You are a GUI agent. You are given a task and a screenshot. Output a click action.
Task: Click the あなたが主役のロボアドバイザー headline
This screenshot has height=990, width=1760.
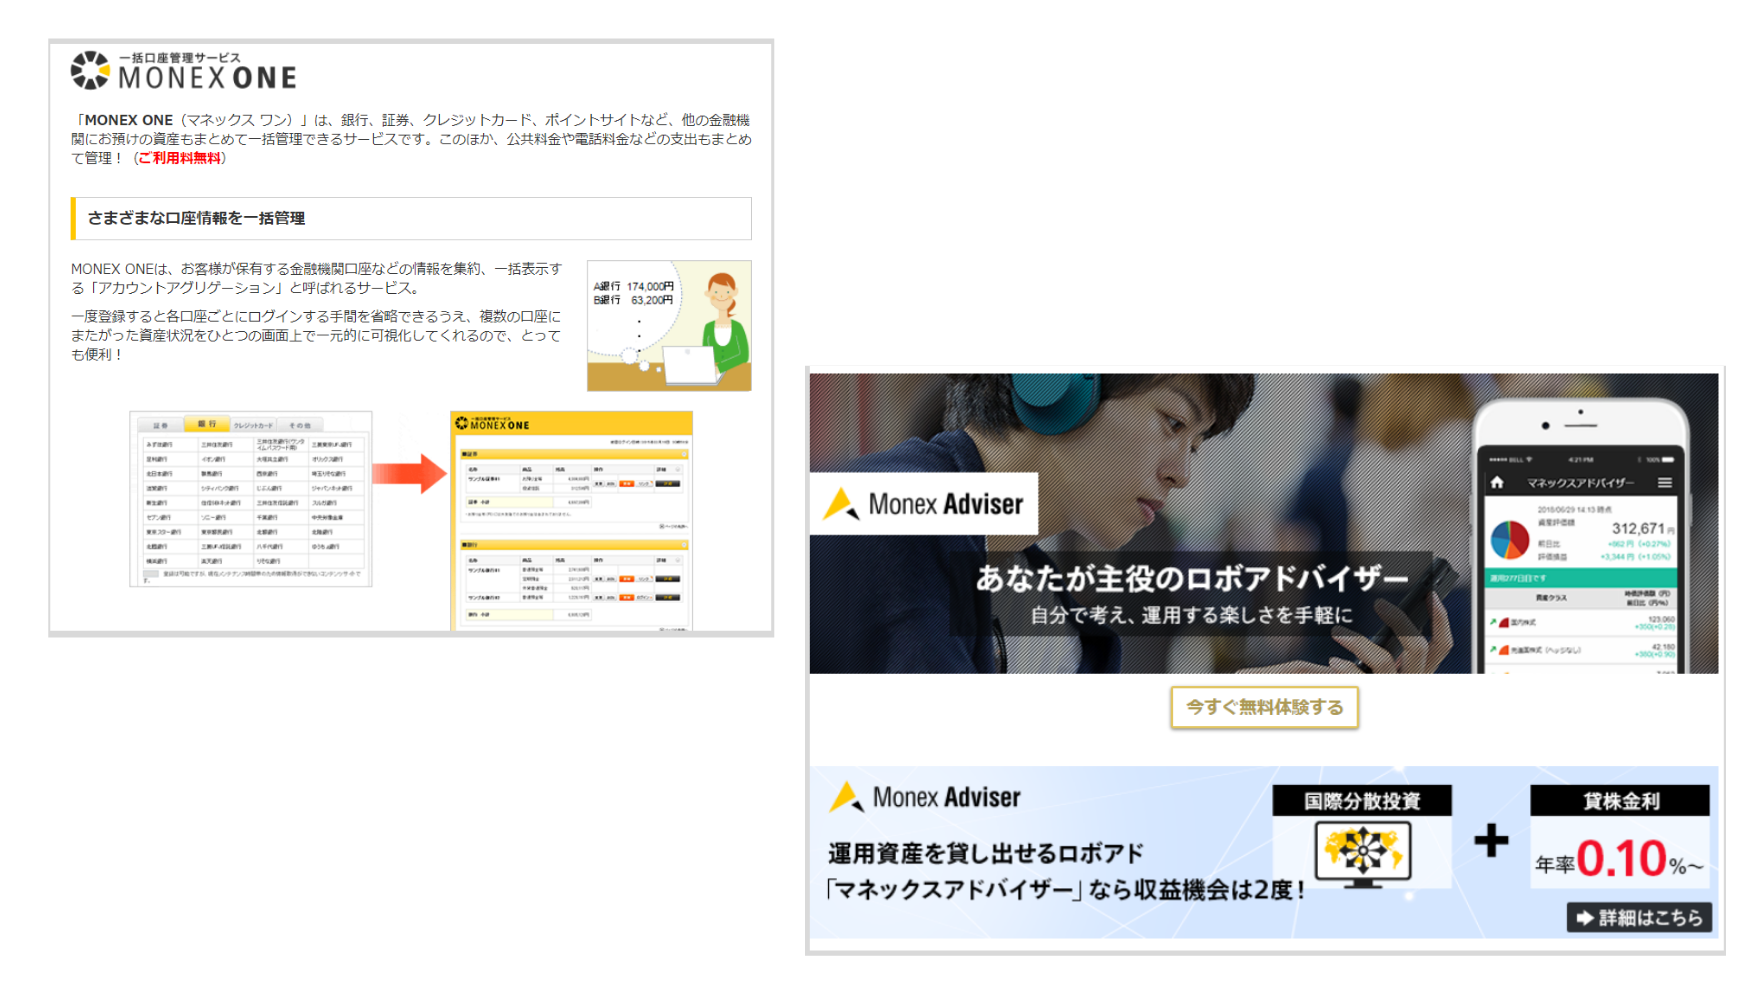pyautogui.click(x=1192, y=578)
